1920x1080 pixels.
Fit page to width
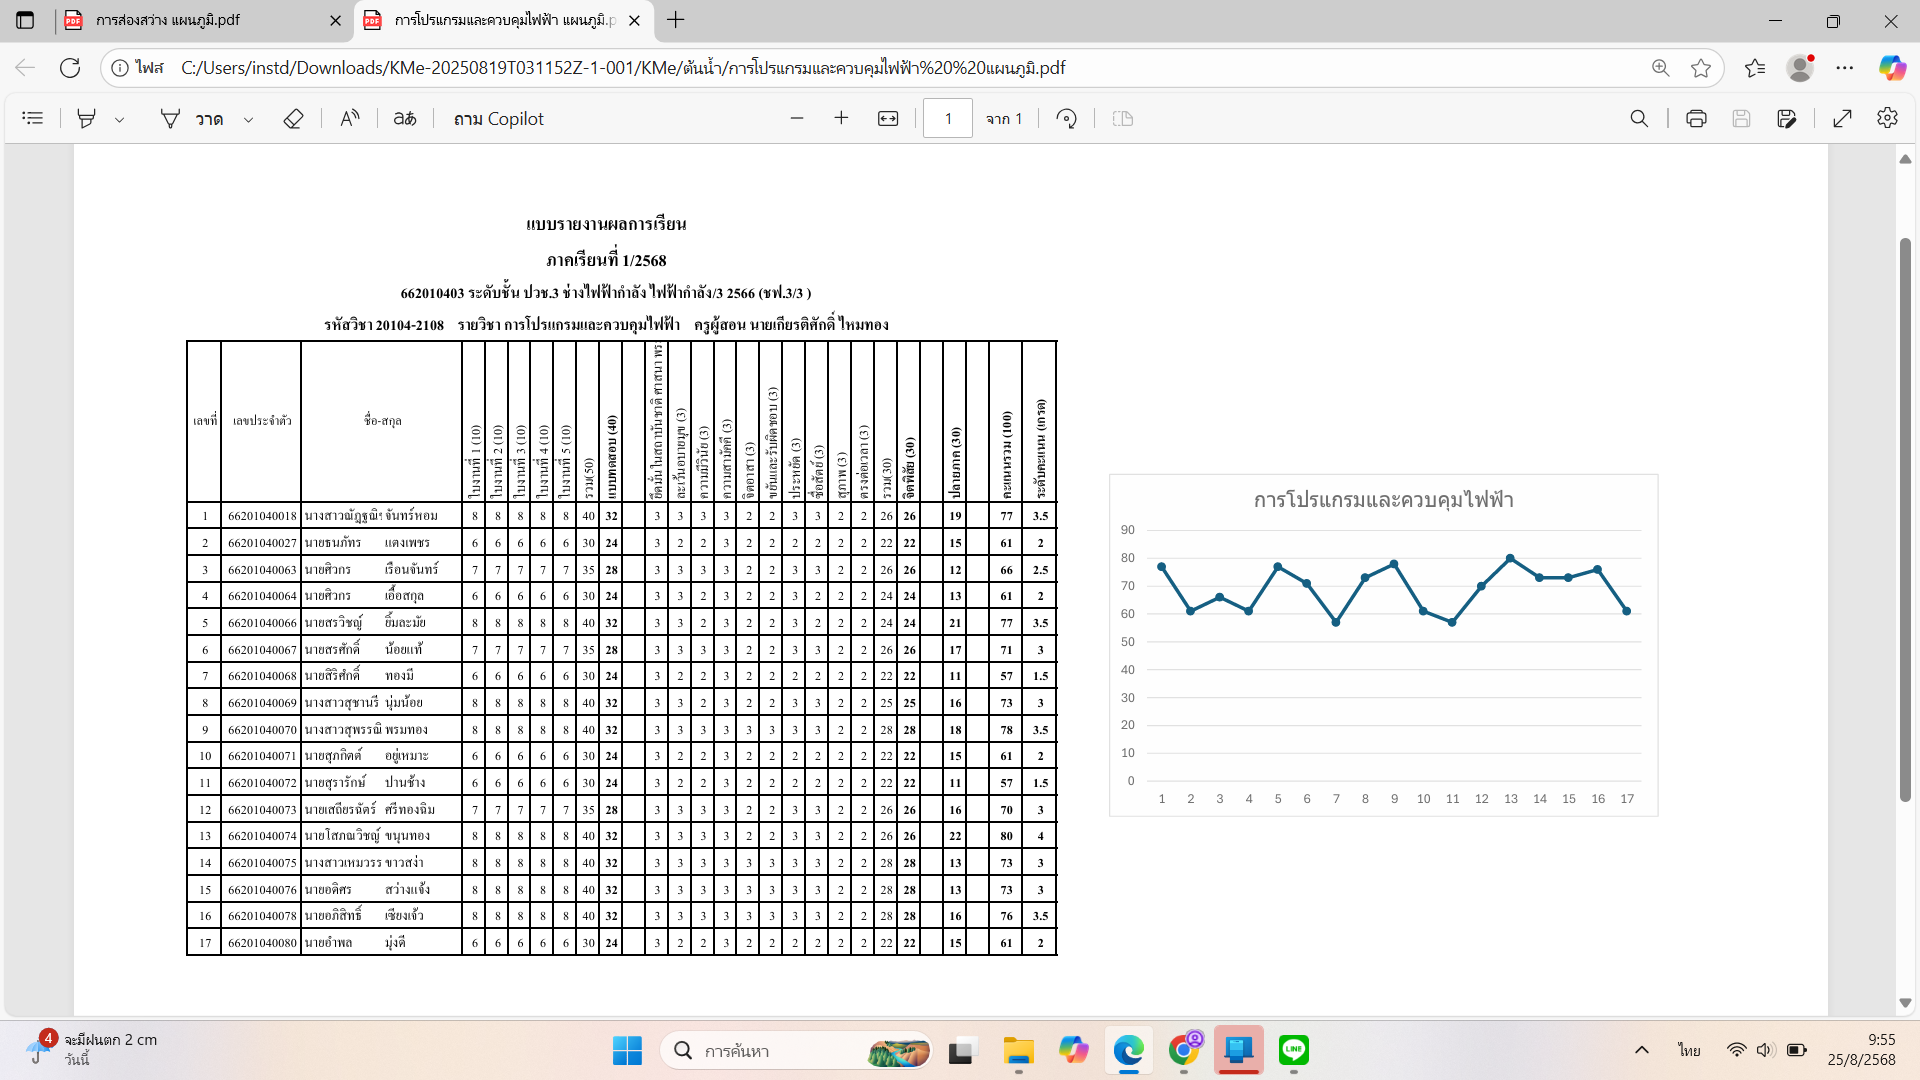(888, 118)
